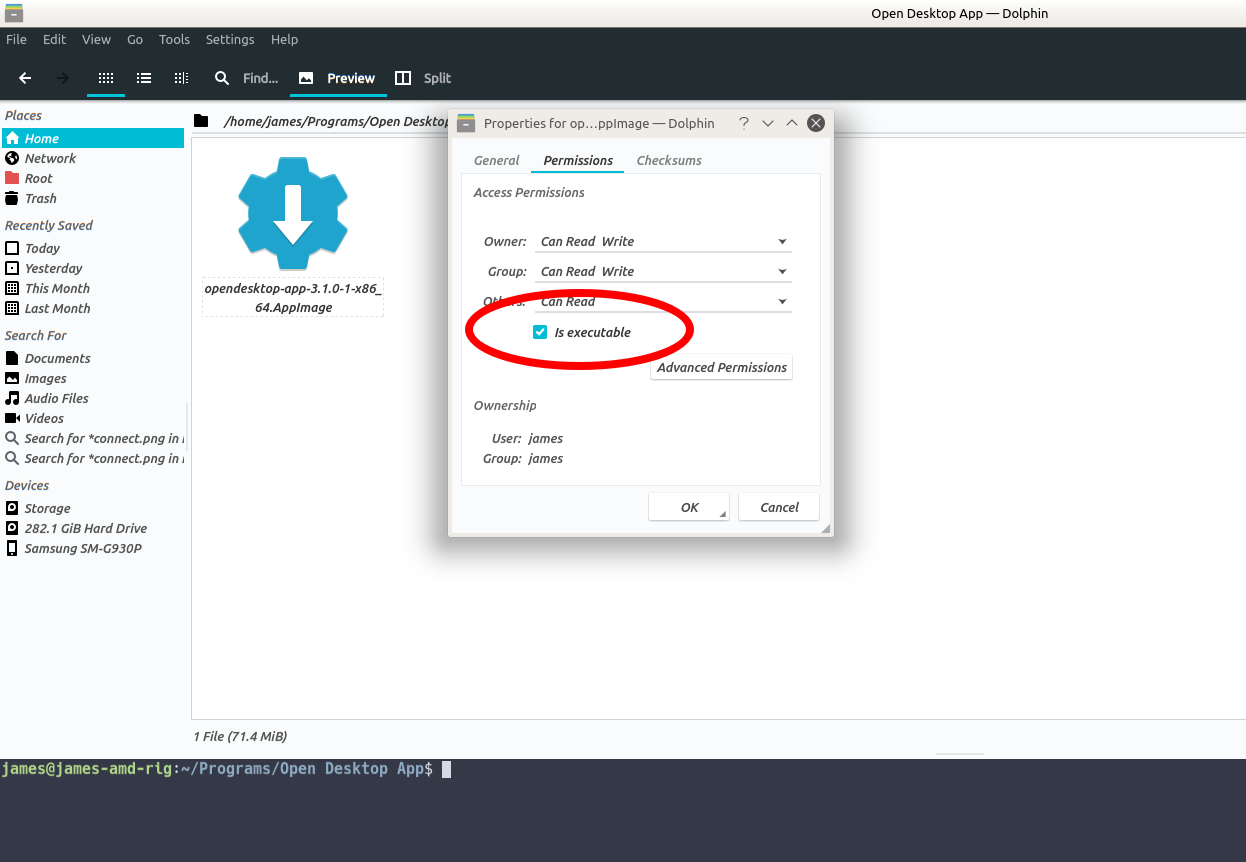Open Advanced Permissions dialog
This screenshot has width=1246, height=862.
coord(721,367)
